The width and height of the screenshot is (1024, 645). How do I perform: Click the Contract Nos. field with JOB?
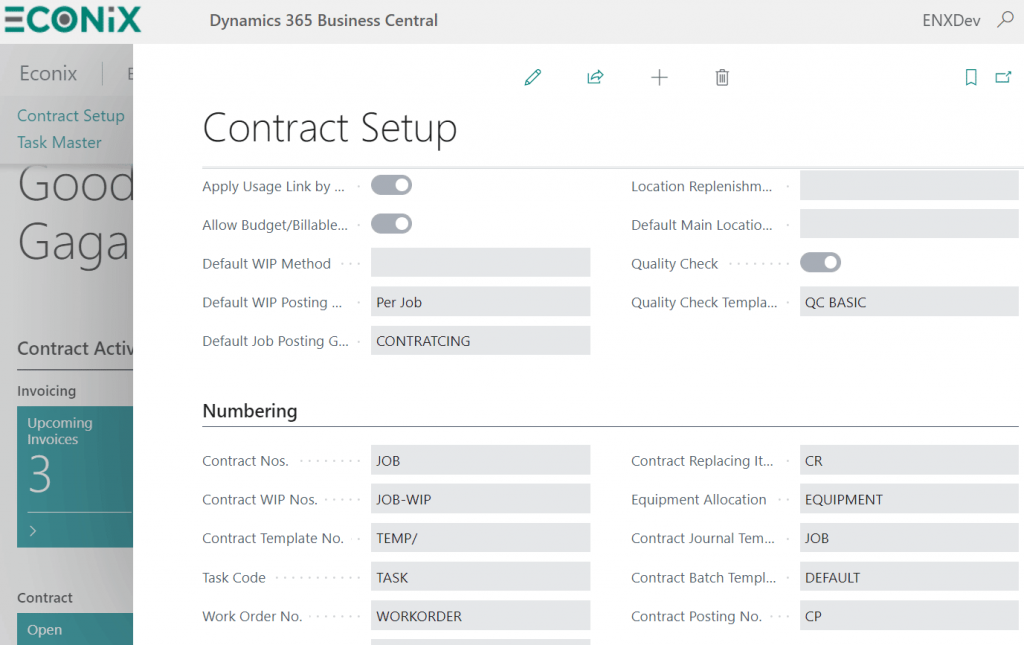pyautogui.click(x=480, y=461)
